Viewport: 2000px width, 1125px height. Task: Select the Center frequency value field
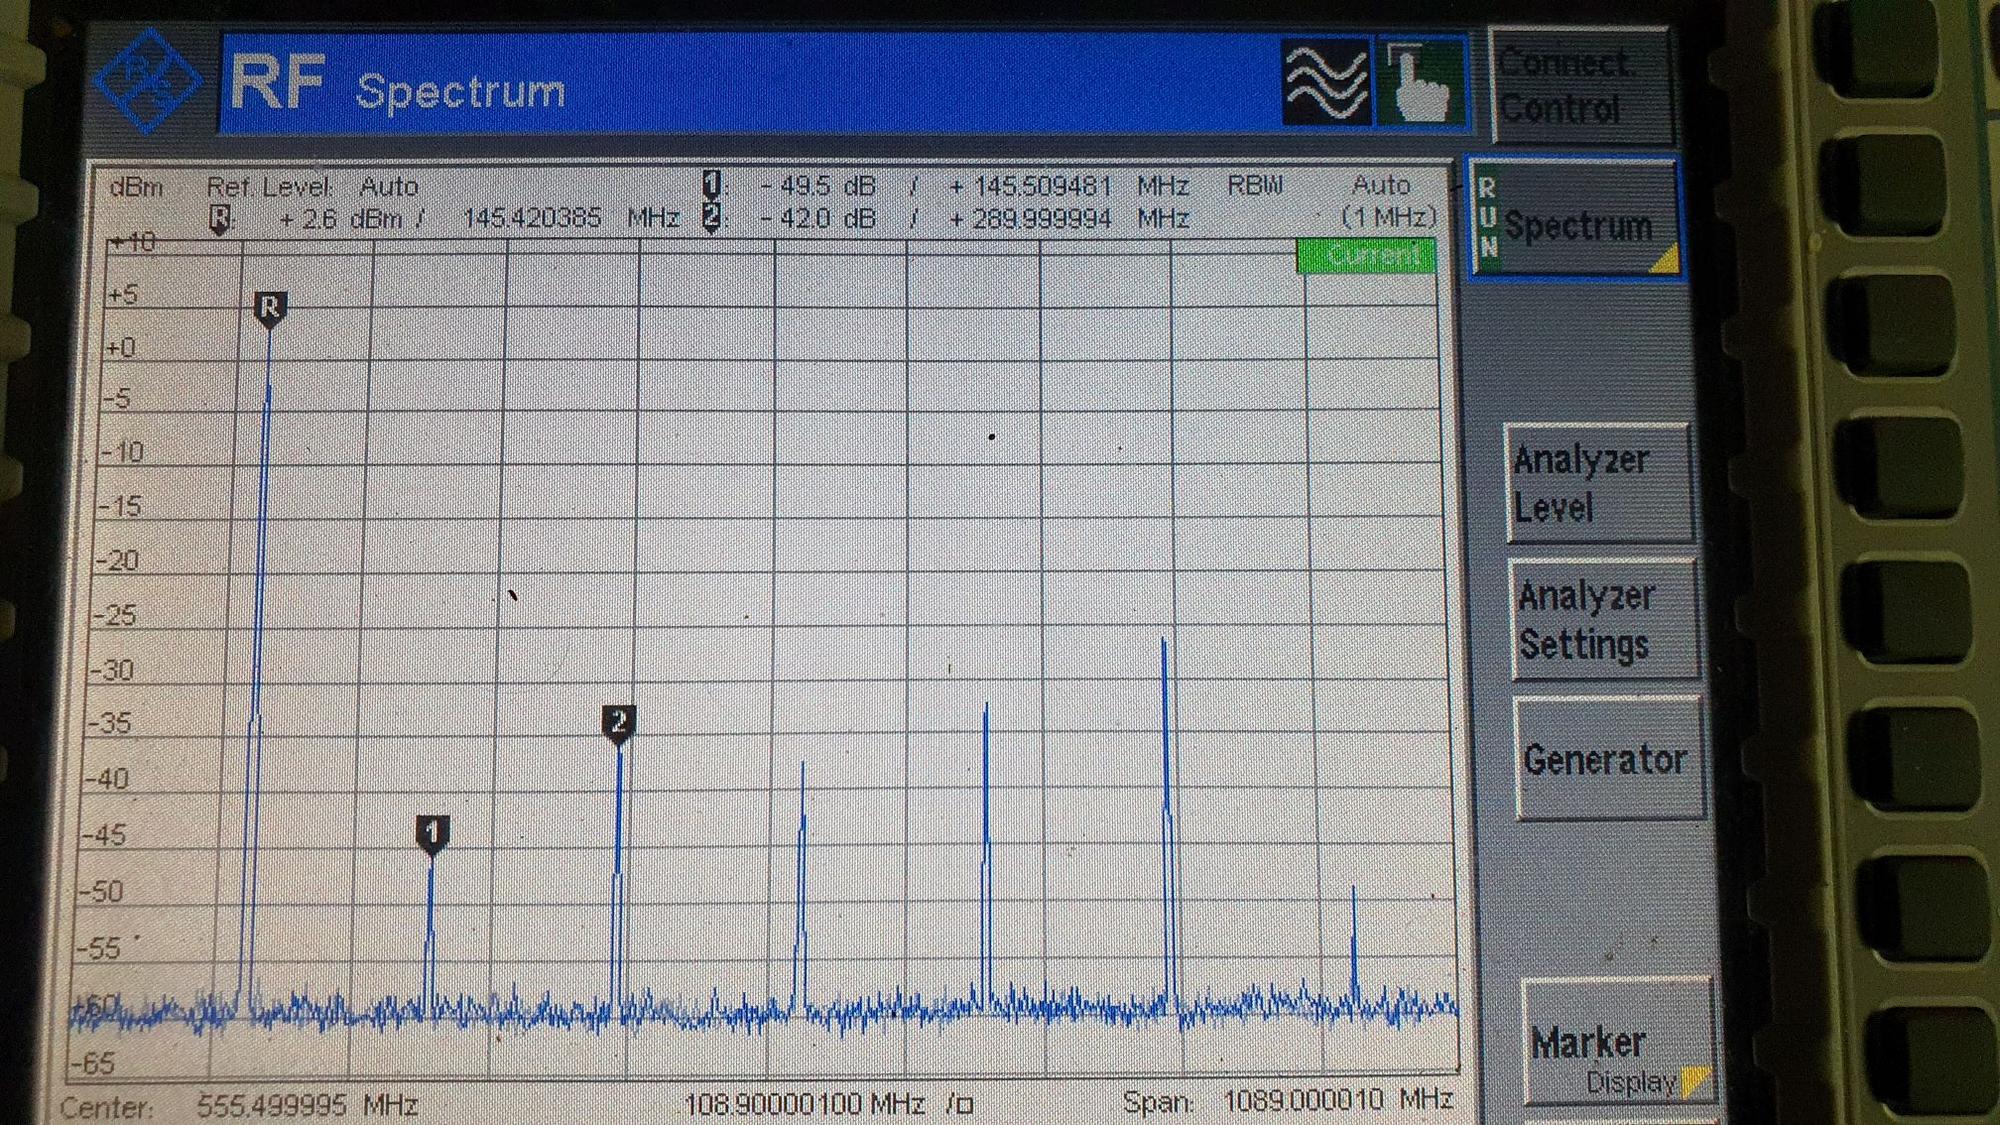coord(307,1105)
